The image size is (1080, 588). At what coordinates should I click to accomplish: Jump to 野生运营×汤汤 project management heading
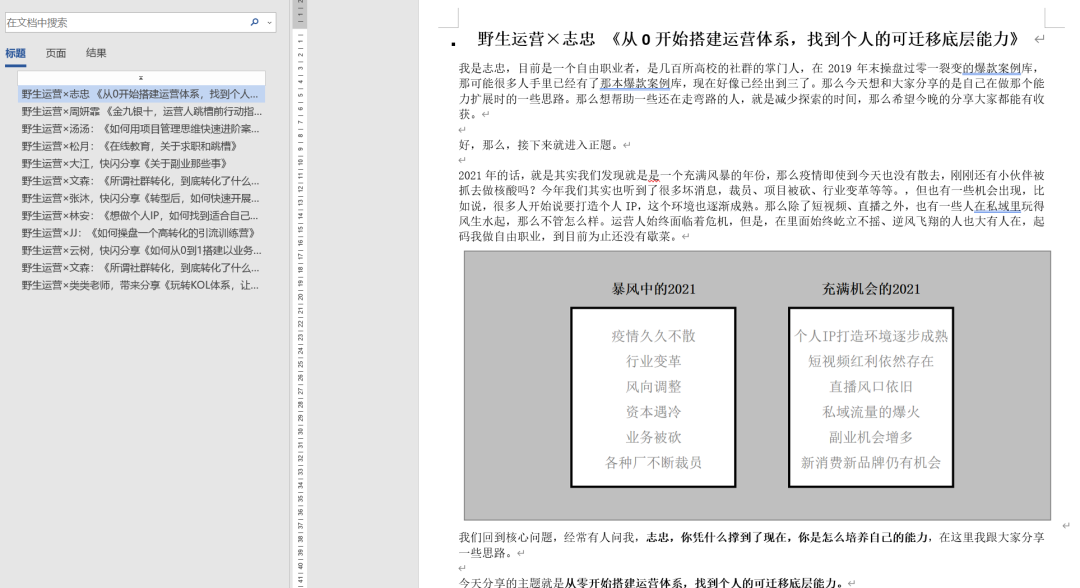(x=141, y=129)
